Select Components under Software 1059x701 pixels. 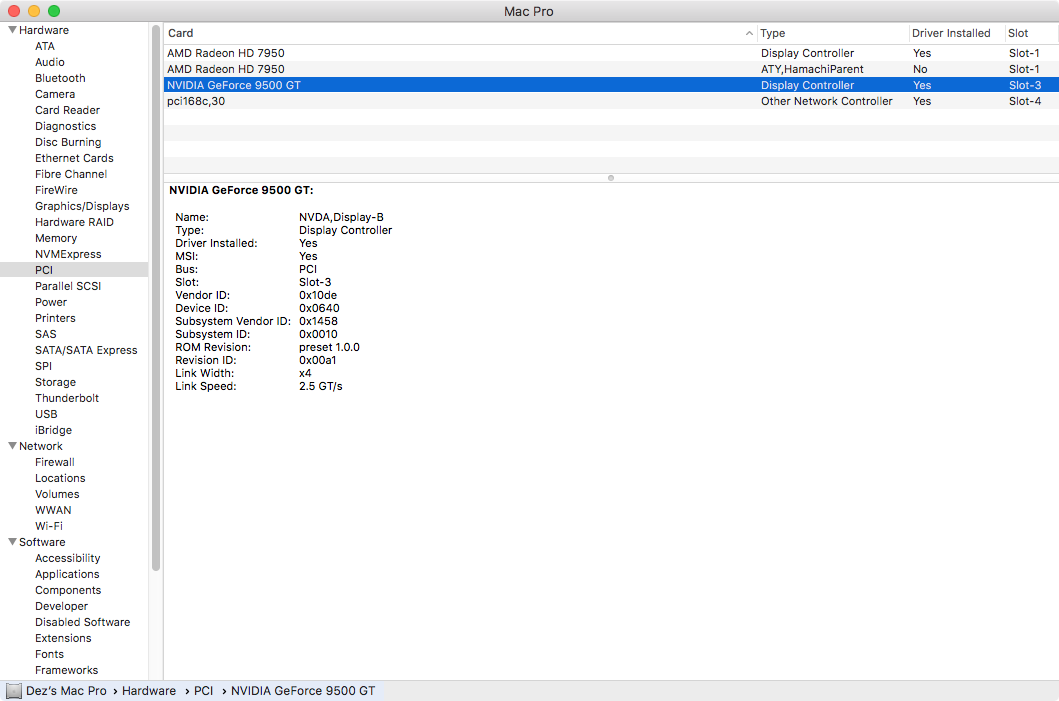(68, 590)
